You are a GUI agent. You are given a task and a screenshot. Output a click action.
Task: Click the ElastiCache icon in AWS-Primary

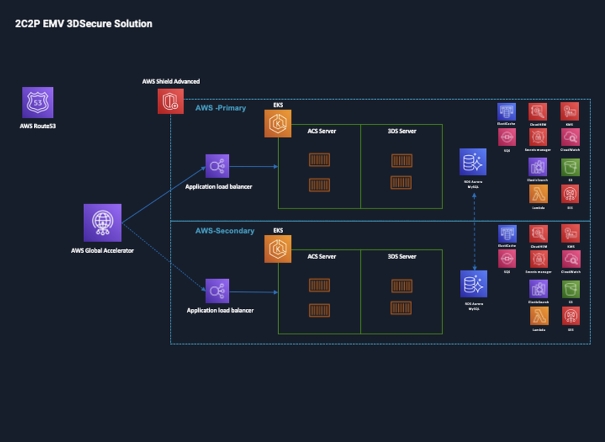[506, 110]
